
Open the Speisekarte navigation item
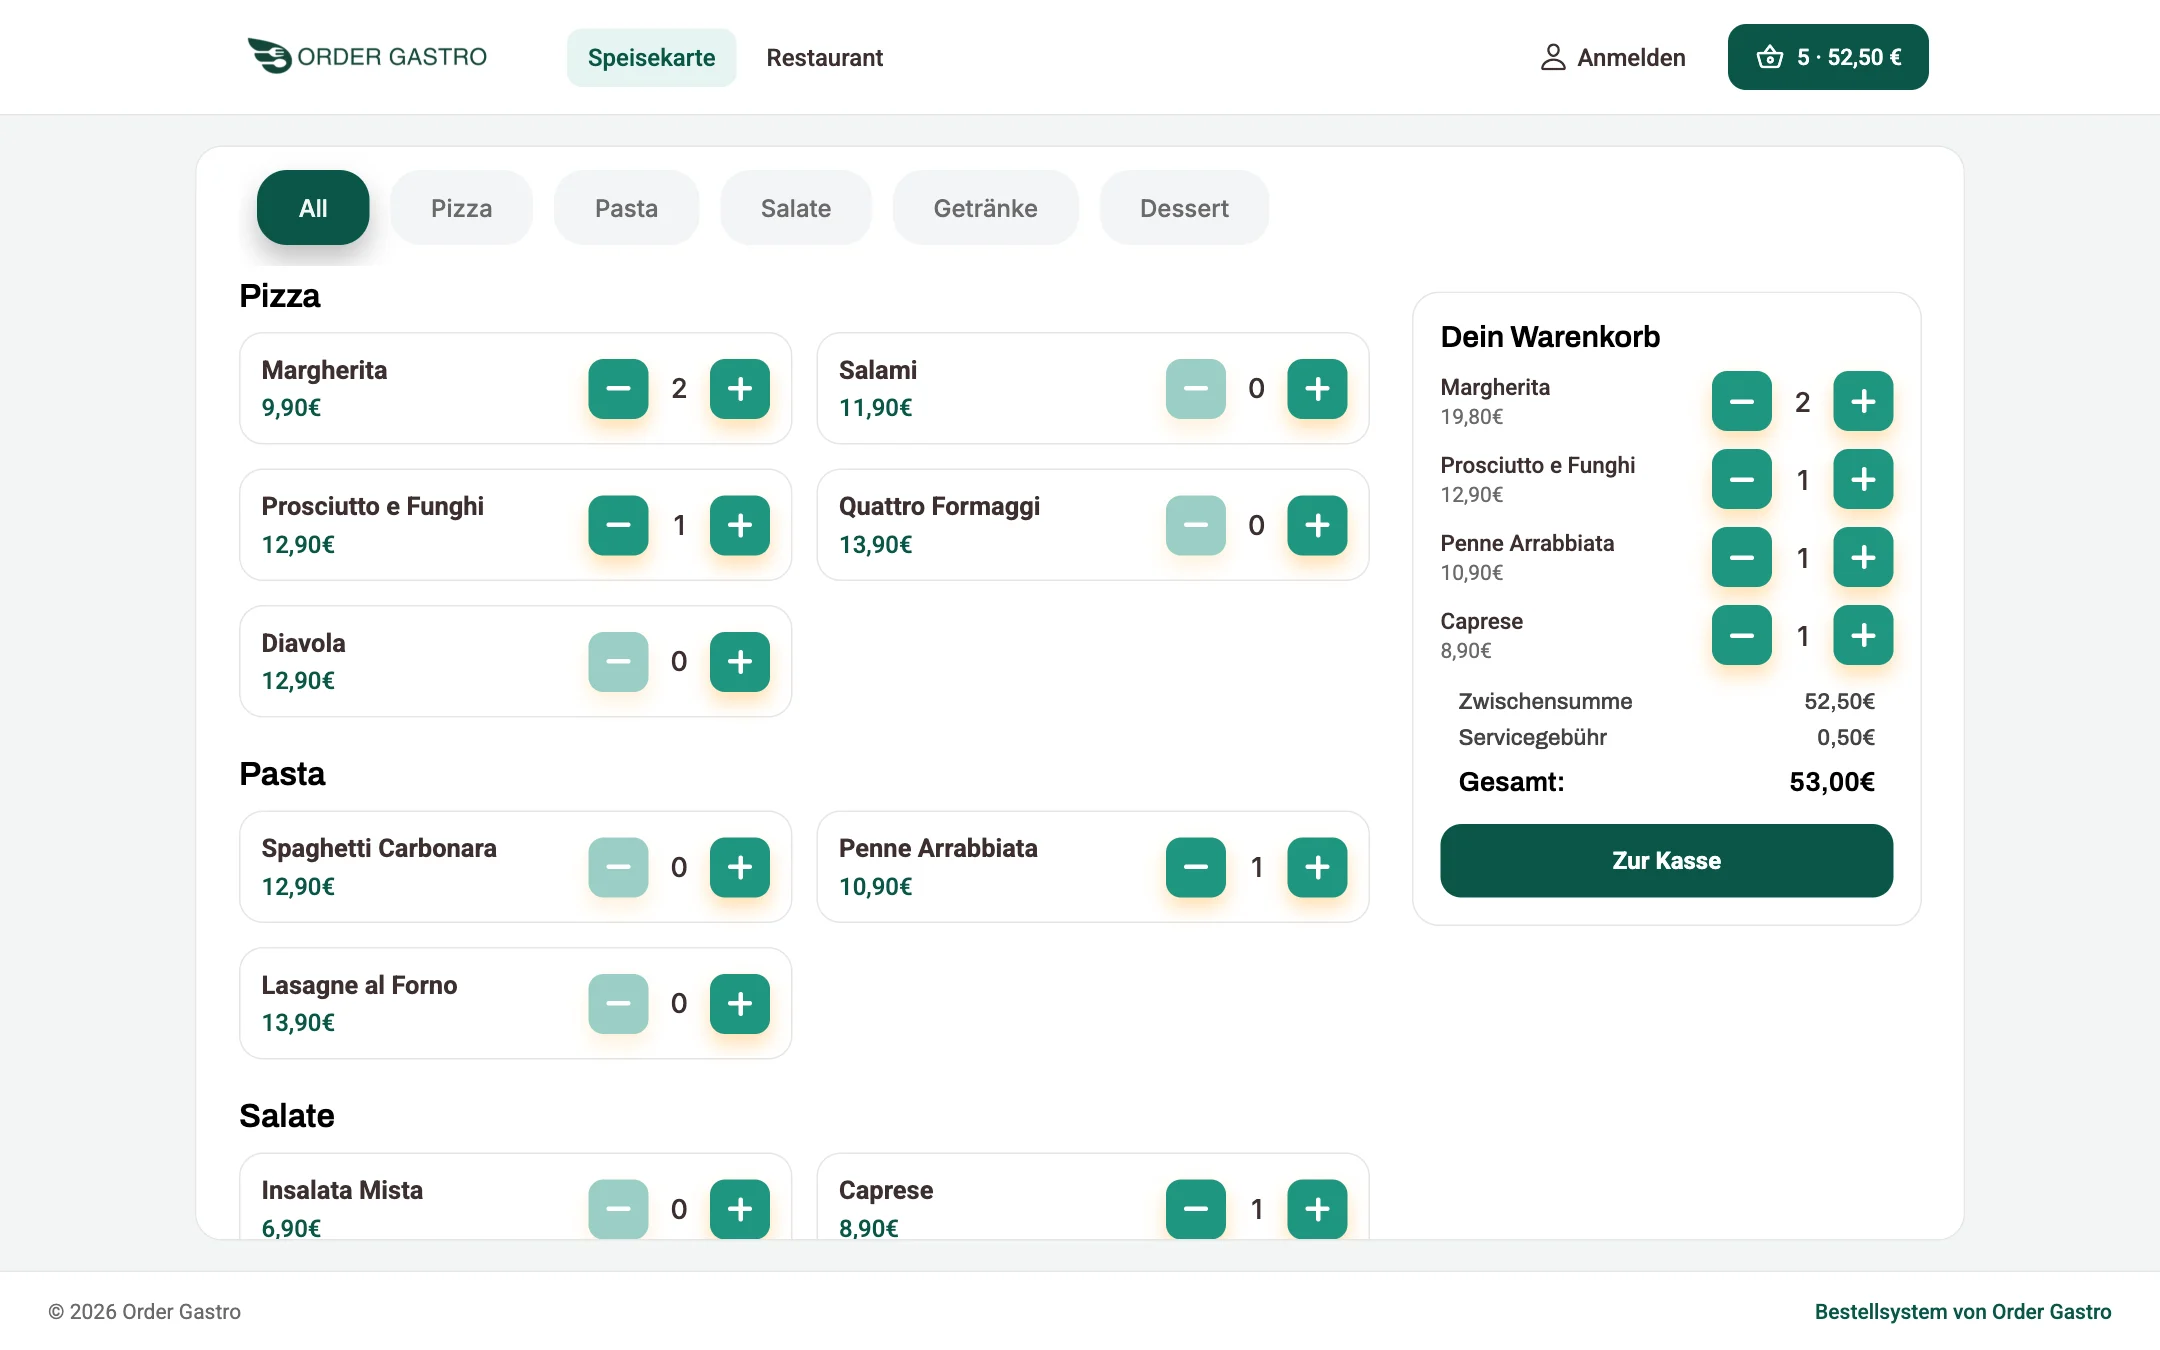[651, 58]
